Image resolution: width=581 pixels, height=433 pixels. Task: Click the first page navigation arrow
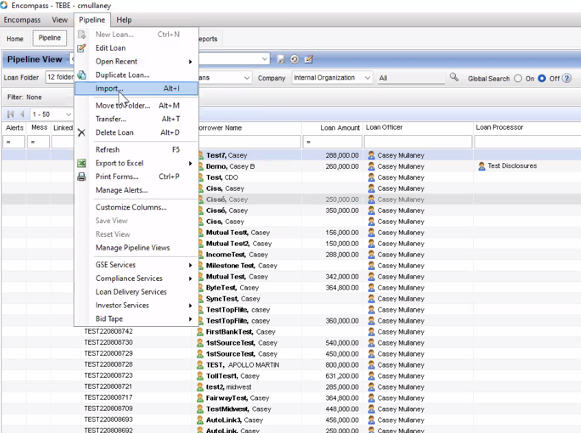11,114
